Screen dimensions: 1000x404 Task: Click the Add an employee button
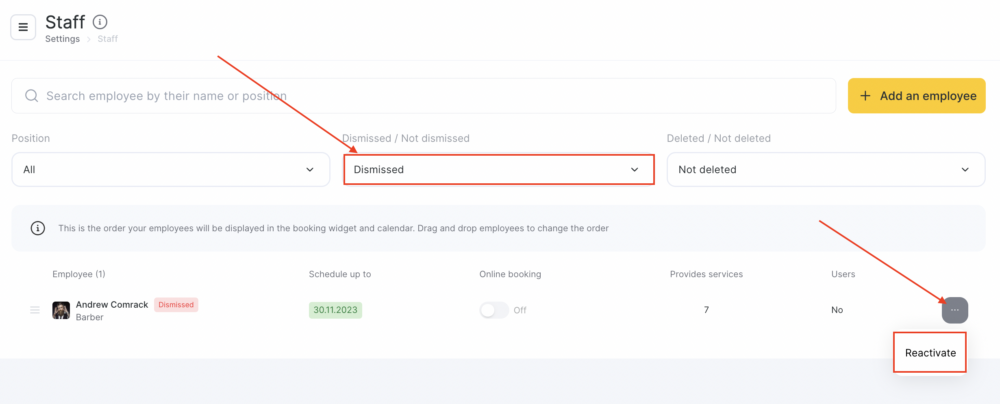[x=916, y=96]
